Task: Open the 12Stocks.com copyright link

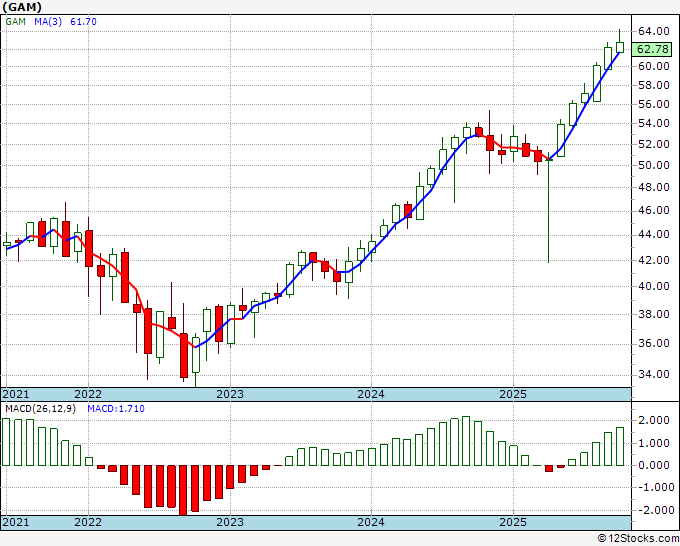Action: [638, 539]
